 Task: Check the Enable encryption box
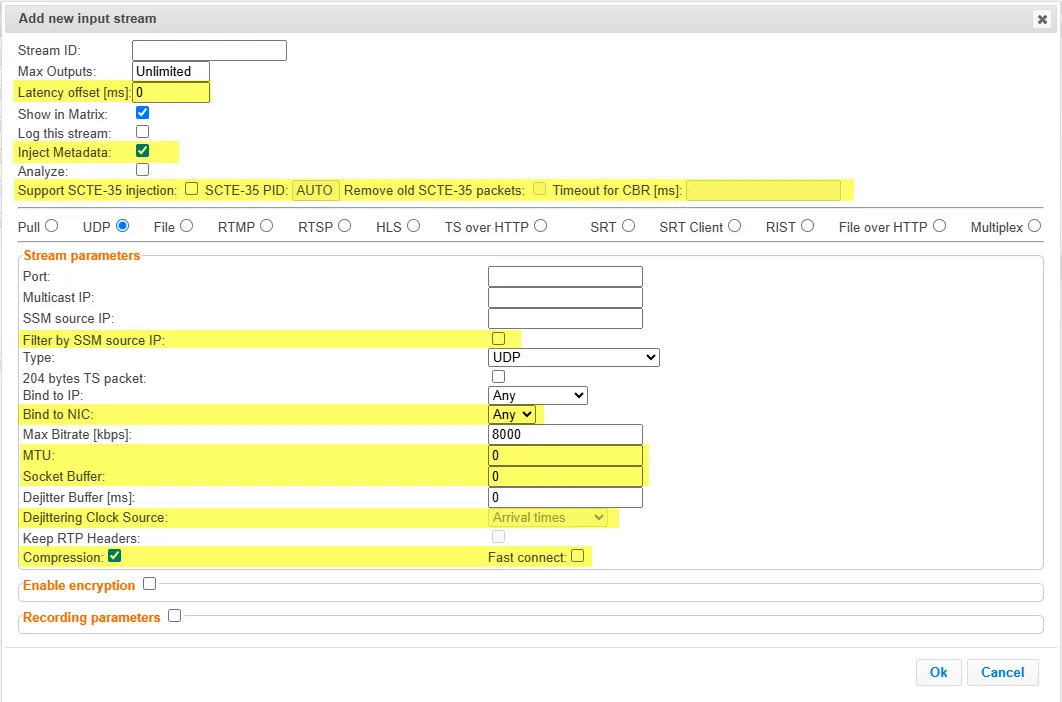[150, 583]
